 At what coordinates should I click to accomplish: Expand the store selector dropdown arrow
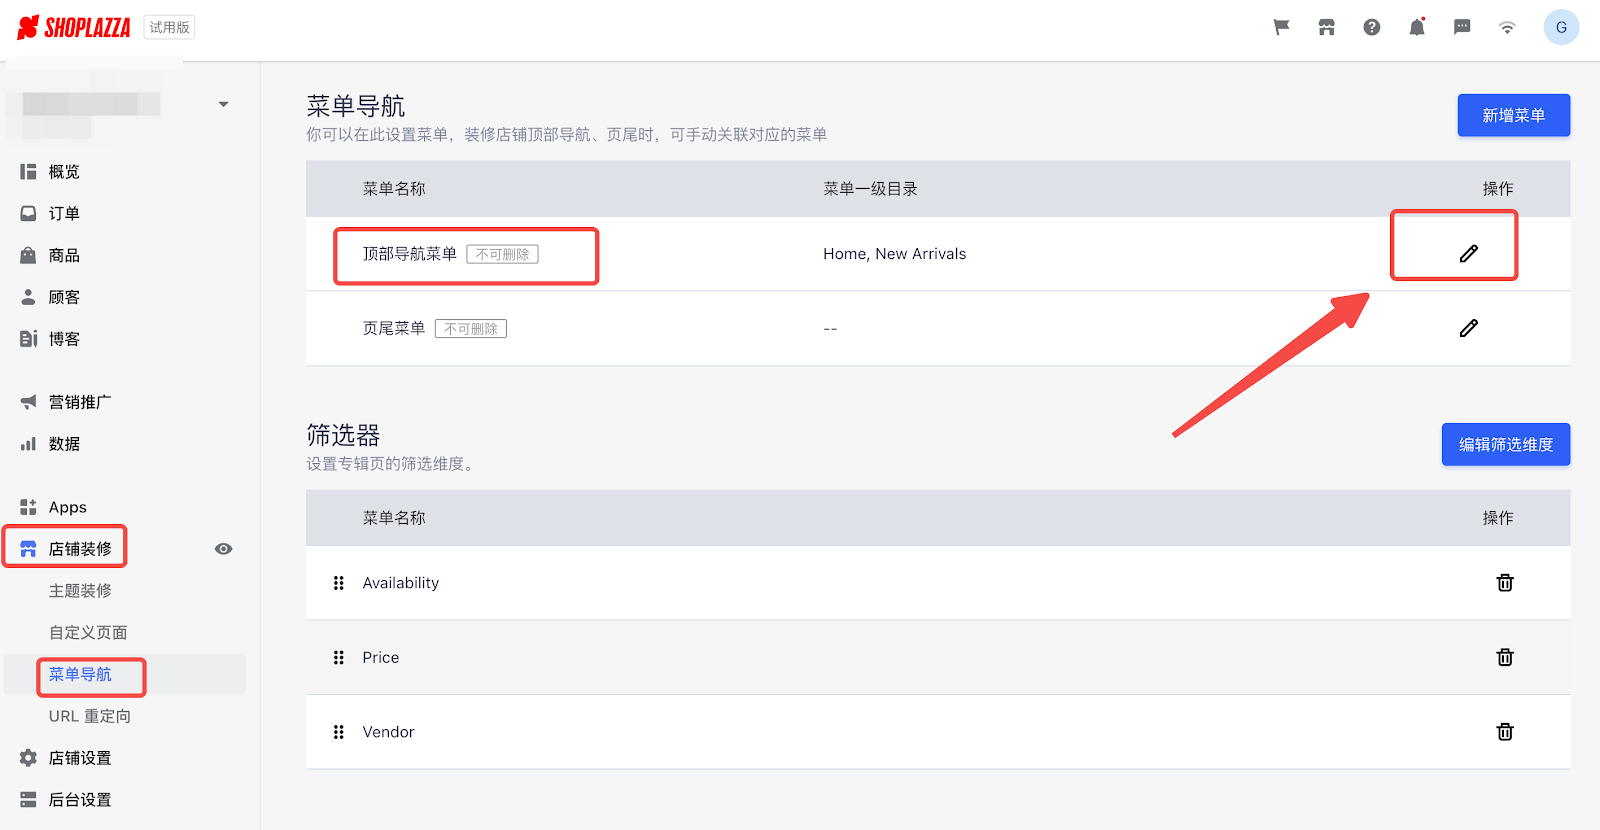click(224, 104)
